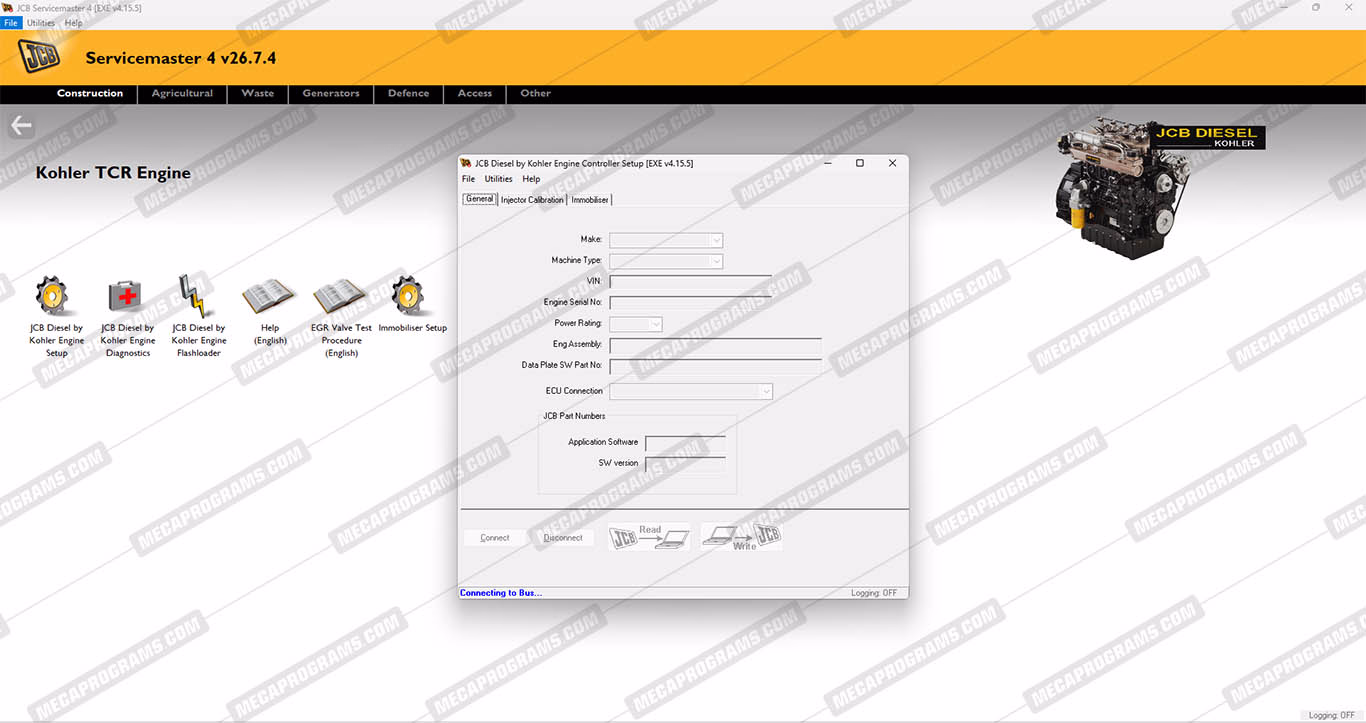
Task: Restore down the main Servicemaster window
Action: [x=1316, y=7]
